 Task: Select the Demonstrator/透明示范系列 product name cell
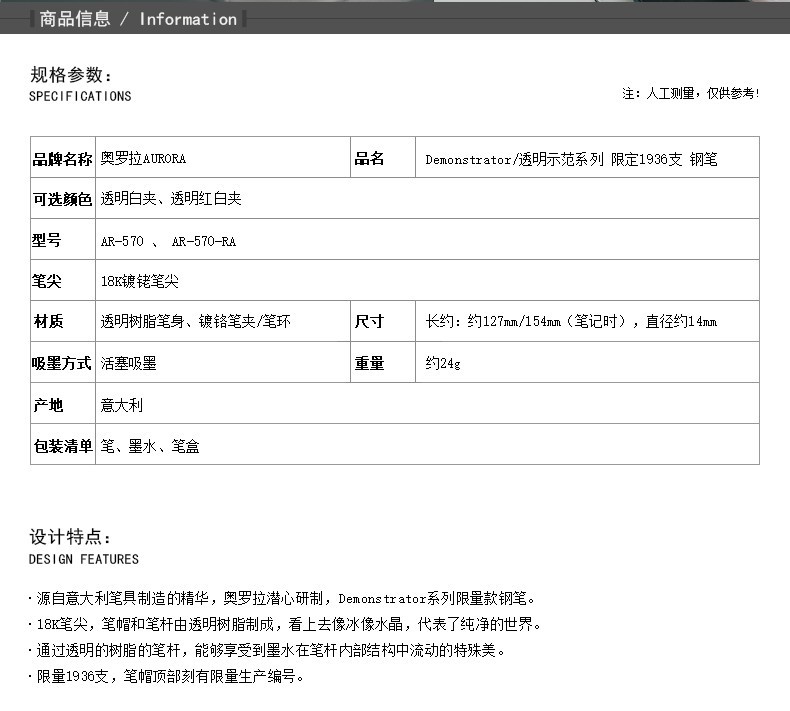[587, 157]
